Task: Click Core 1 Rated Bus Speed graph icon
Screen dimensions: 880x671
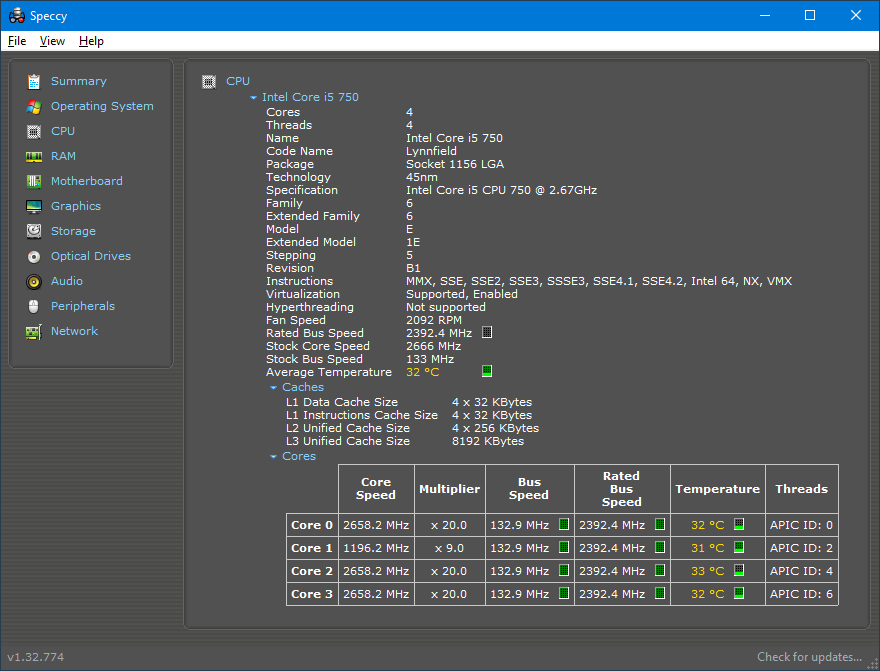Action: click(x=660, y=547)
